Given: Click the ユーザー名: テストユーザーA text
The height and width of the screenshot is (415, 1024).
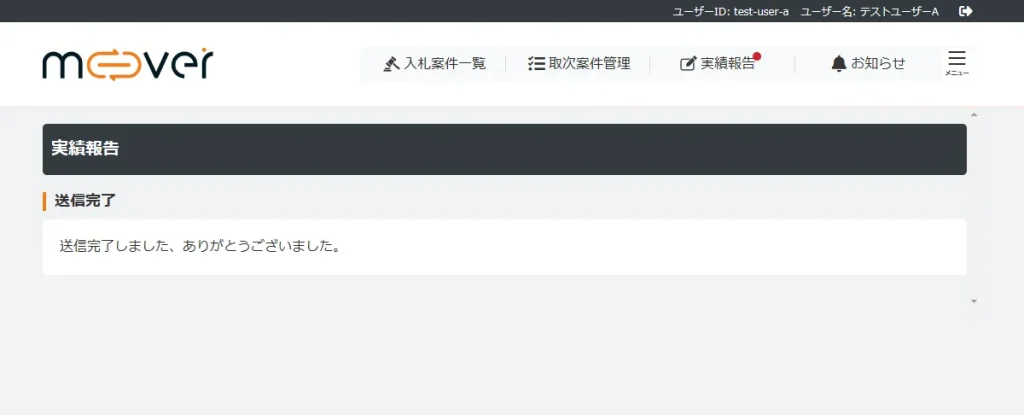Looking at the screenshot, I should 870,11.
